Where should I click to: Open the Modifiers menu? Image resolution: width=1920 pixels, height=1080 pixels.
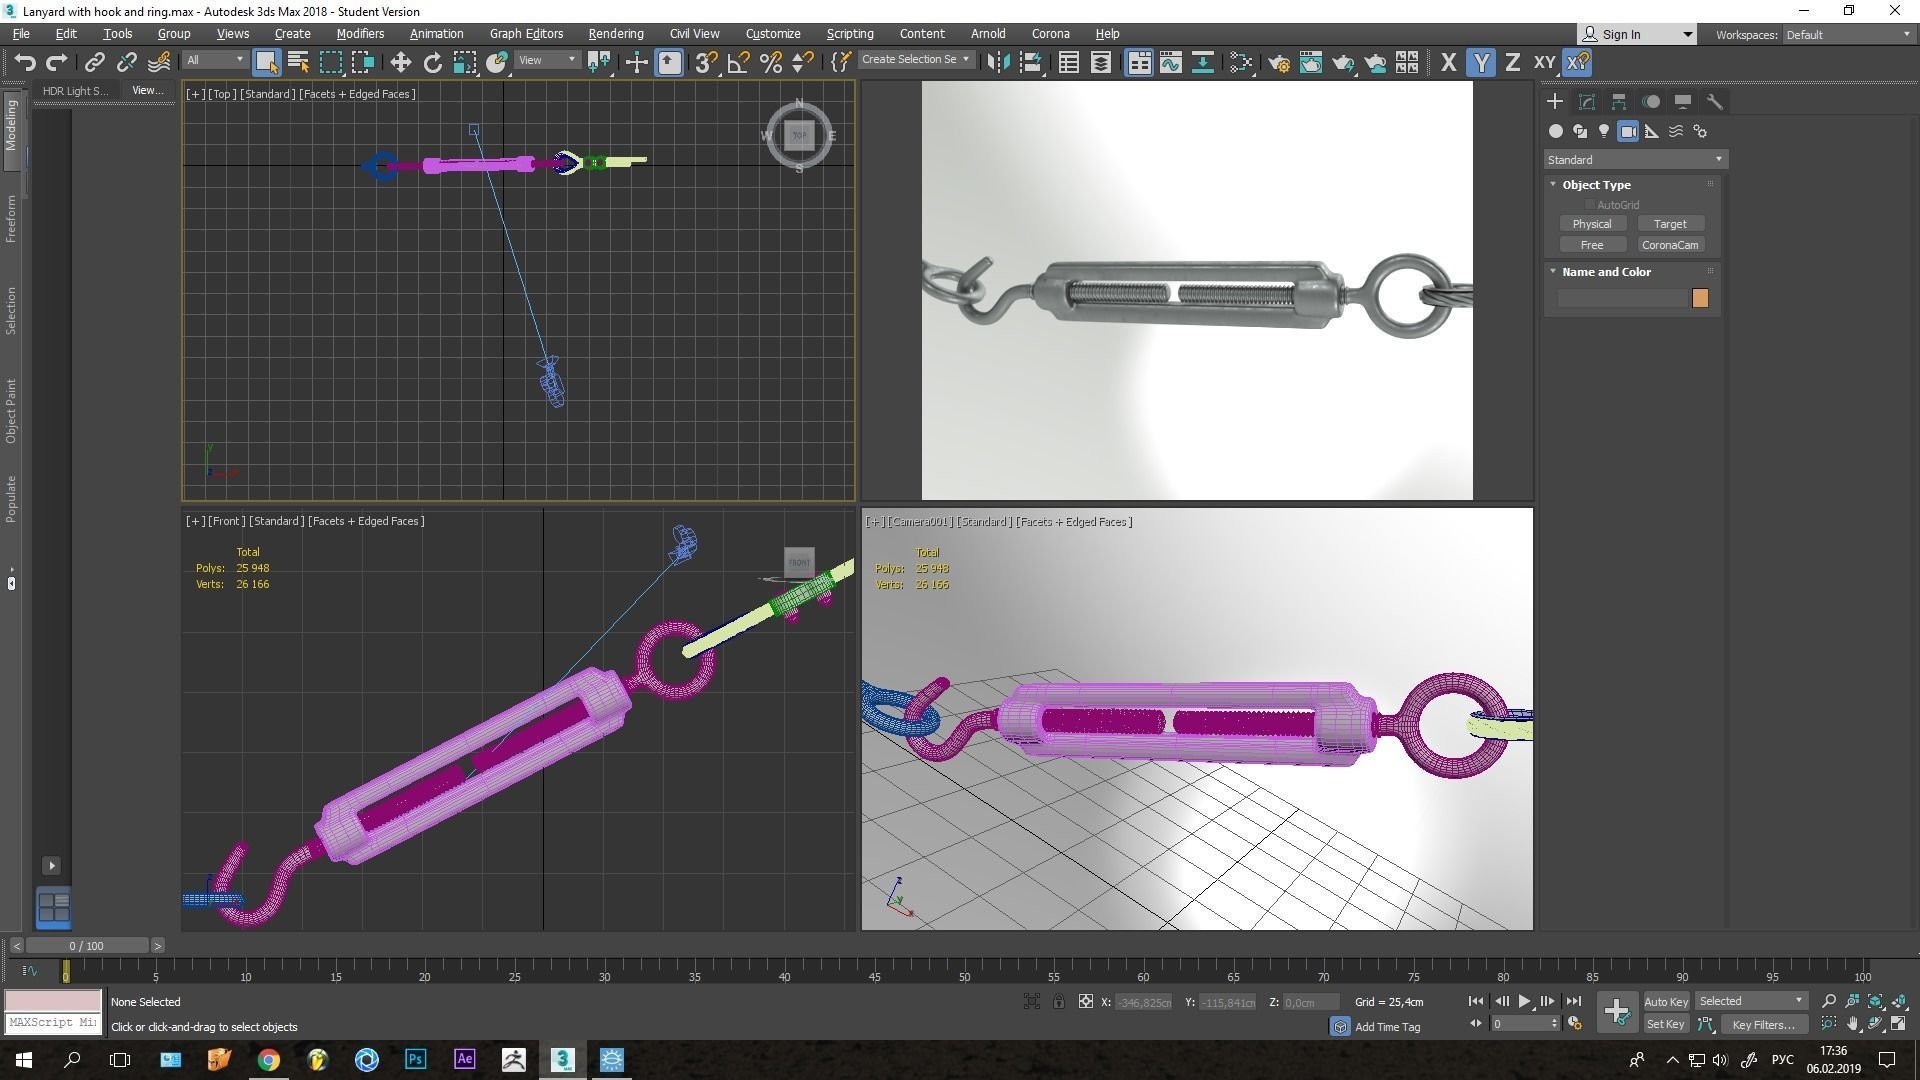pyautogui.click(x=360, y=34)
